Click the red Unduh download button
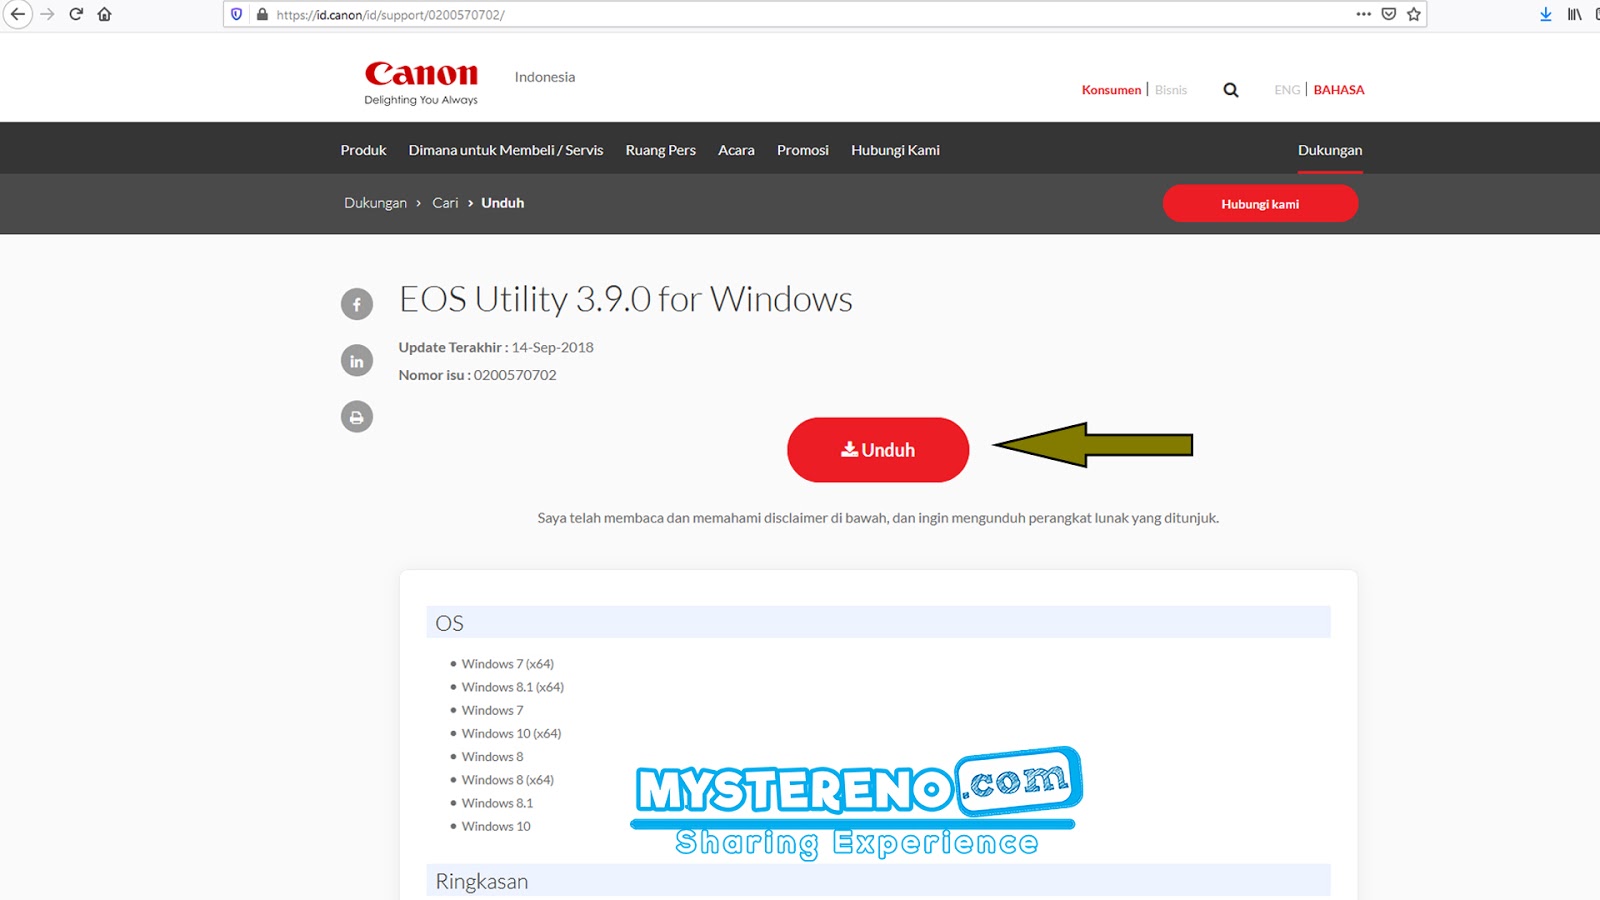The height and width of the screenshot is (900, 1600). click(878, 450)
